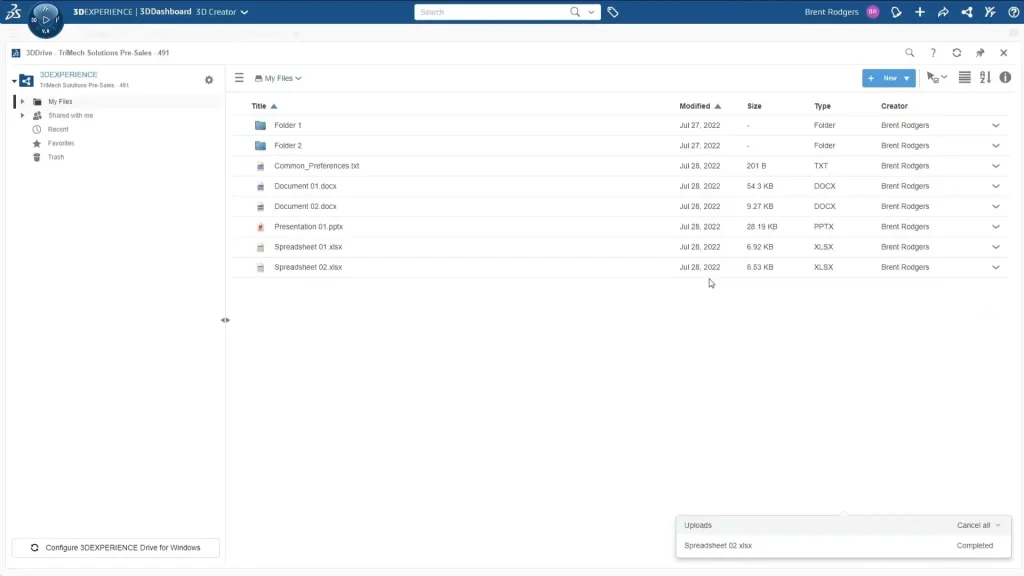Open the sort options icon
The height and width of the screenshot is (576, 1024).
985,78
